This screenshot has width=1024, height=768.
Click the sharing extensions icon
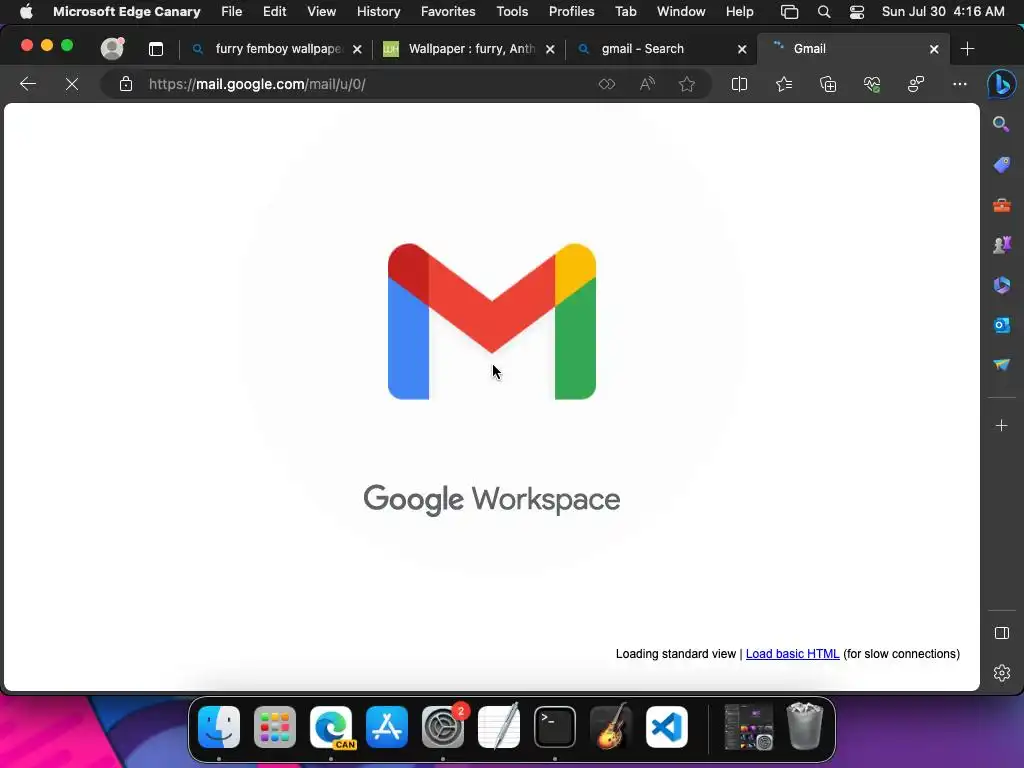click(916, 84)
